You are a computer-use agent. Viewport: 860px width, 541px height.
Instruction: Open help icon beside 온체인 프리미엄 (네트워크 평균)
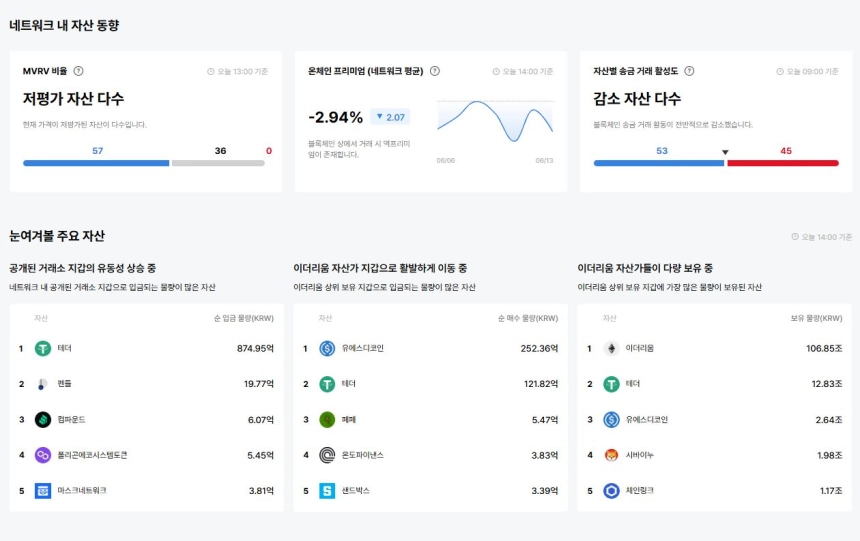(435, 71)
